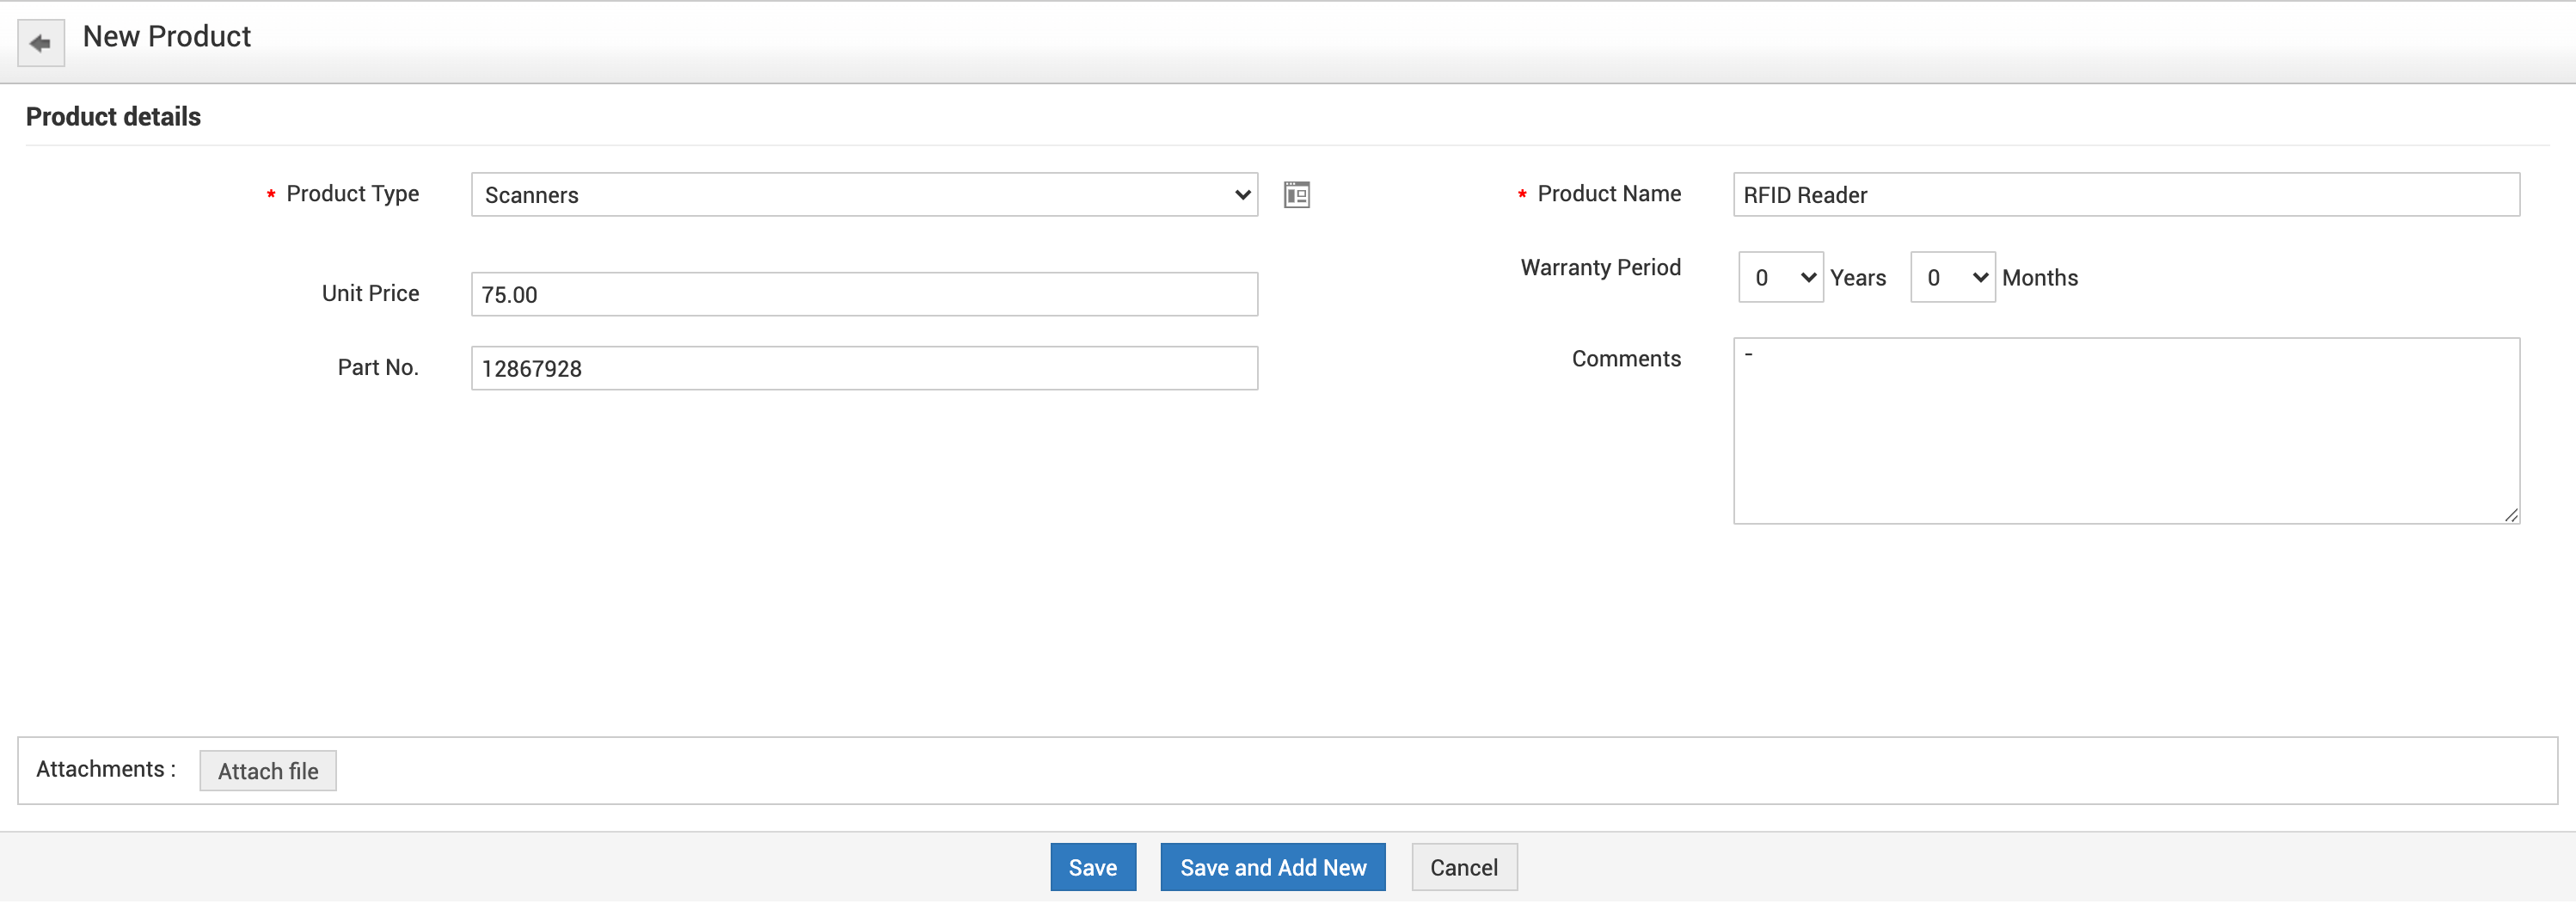
Task: Click the Product Type label
Action: [352, 194]
